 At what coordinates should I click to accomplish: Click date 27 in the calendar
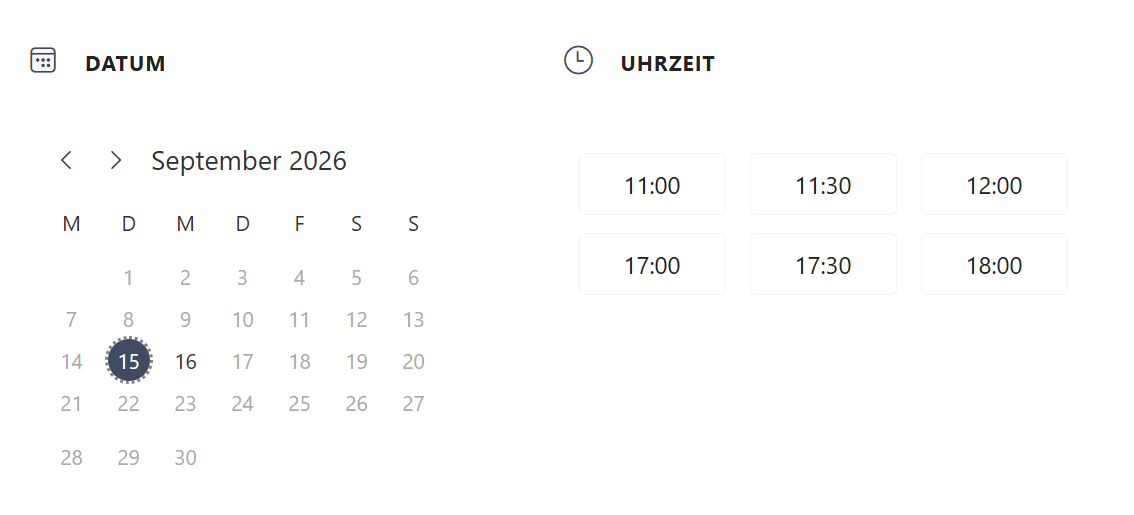[413, 404]
